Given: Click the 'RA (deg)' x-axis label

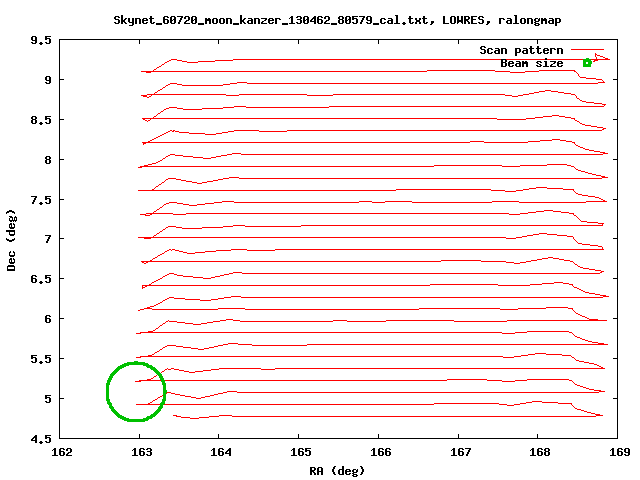Looking at the screenshot, I should (337, 471).
